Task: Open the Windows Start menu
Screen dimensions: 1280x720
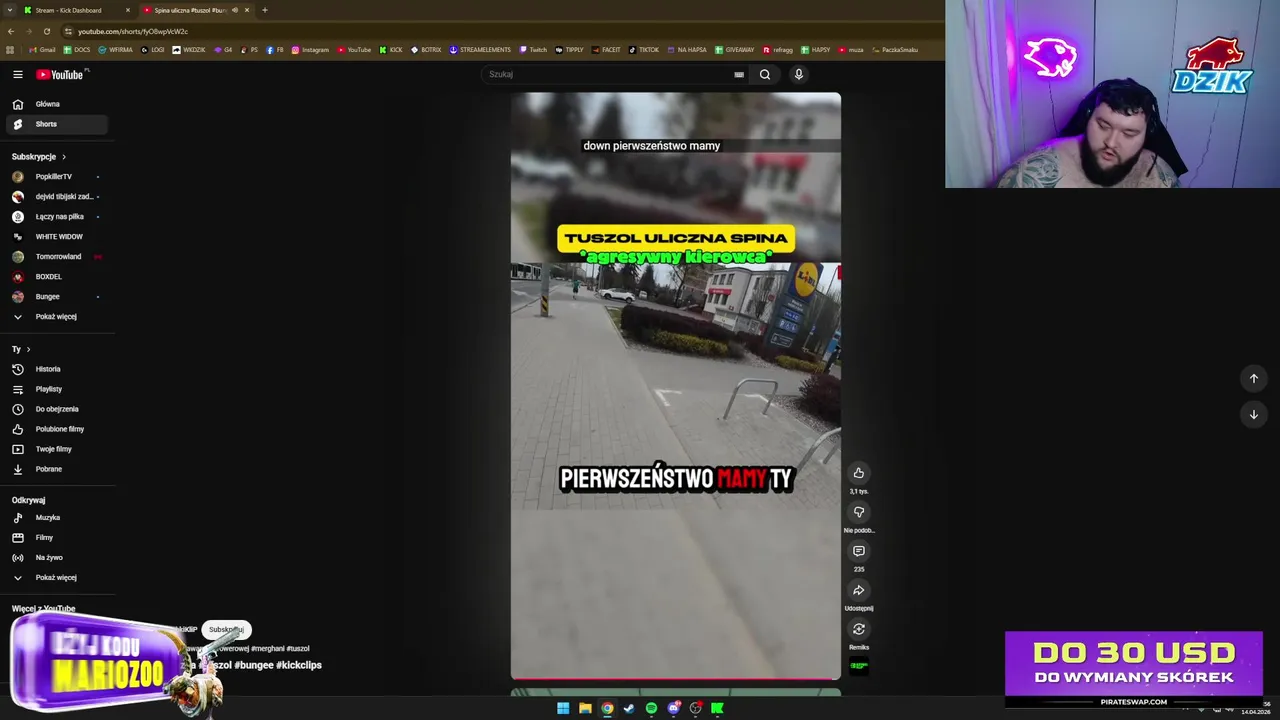Action: (563, 708)
